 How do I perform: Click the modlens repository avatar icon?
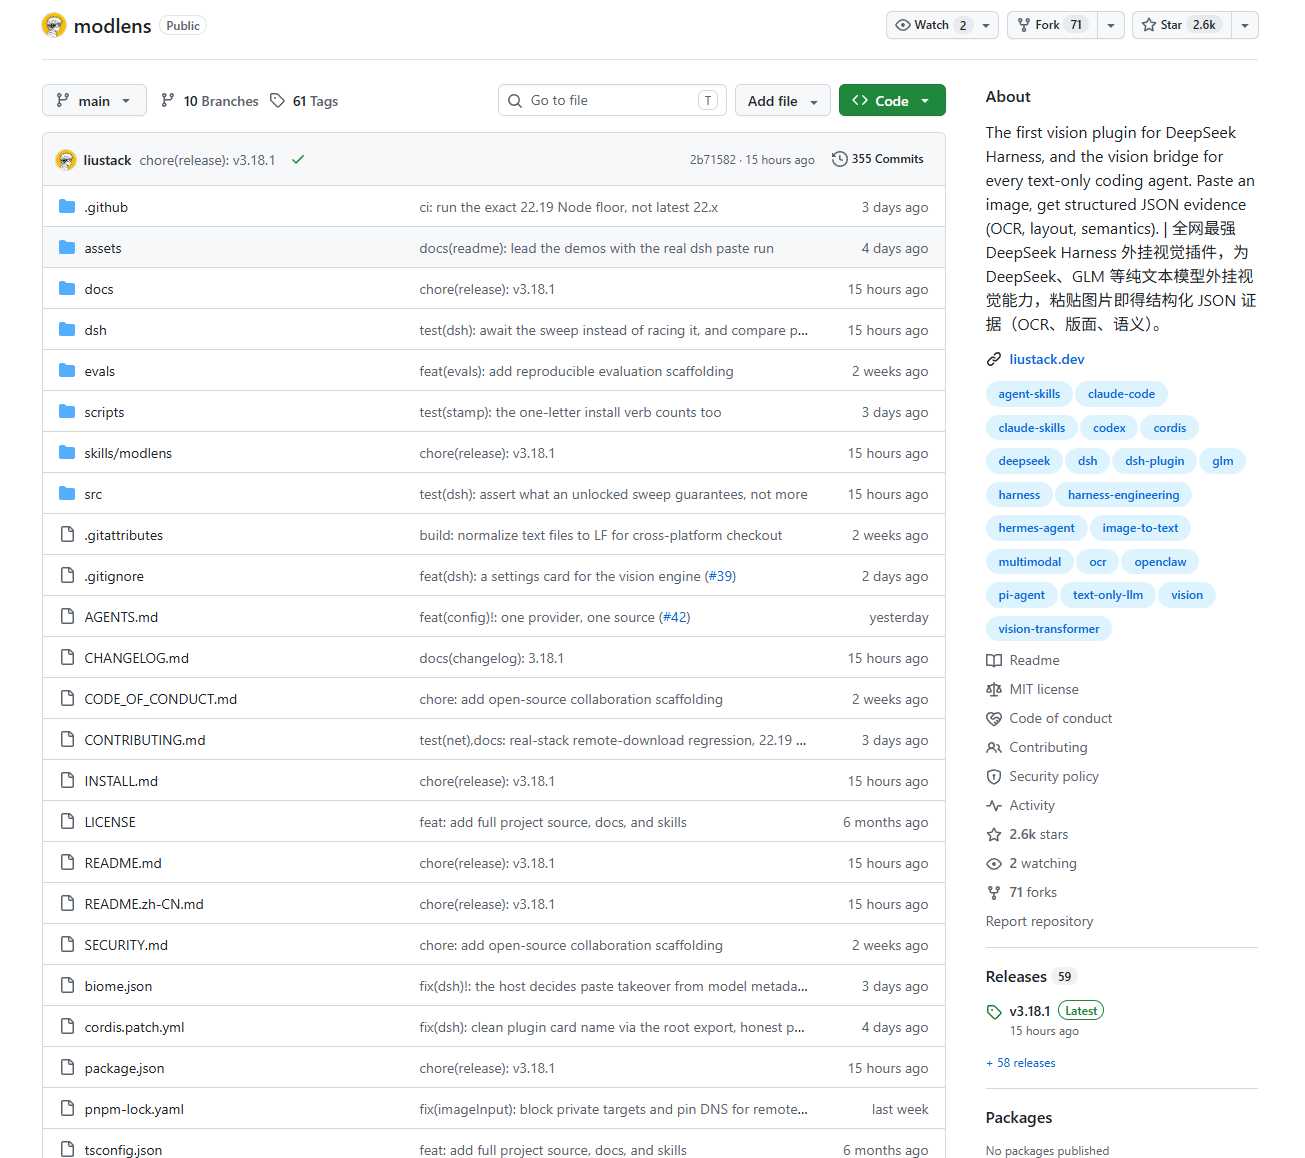54,25
